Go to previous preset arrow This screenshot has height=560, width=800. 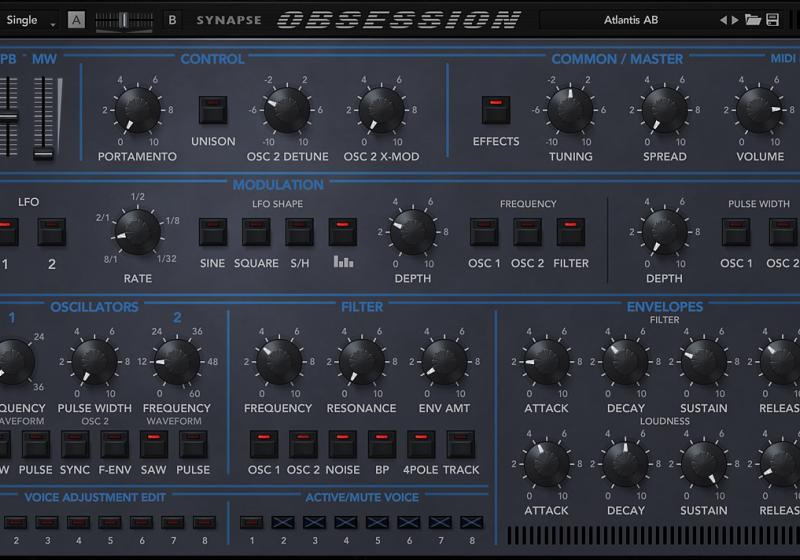723,20
